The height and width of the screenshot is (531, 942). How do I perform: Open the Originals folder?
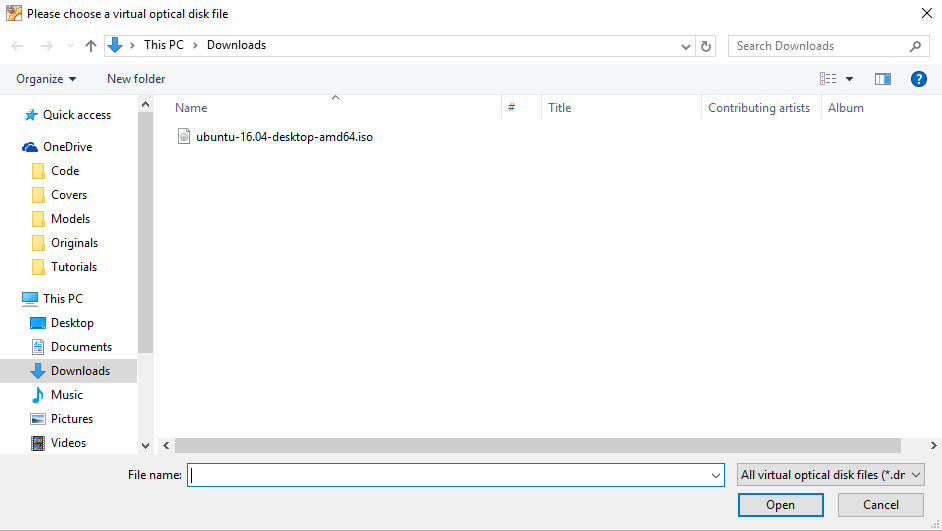[74, 243]
